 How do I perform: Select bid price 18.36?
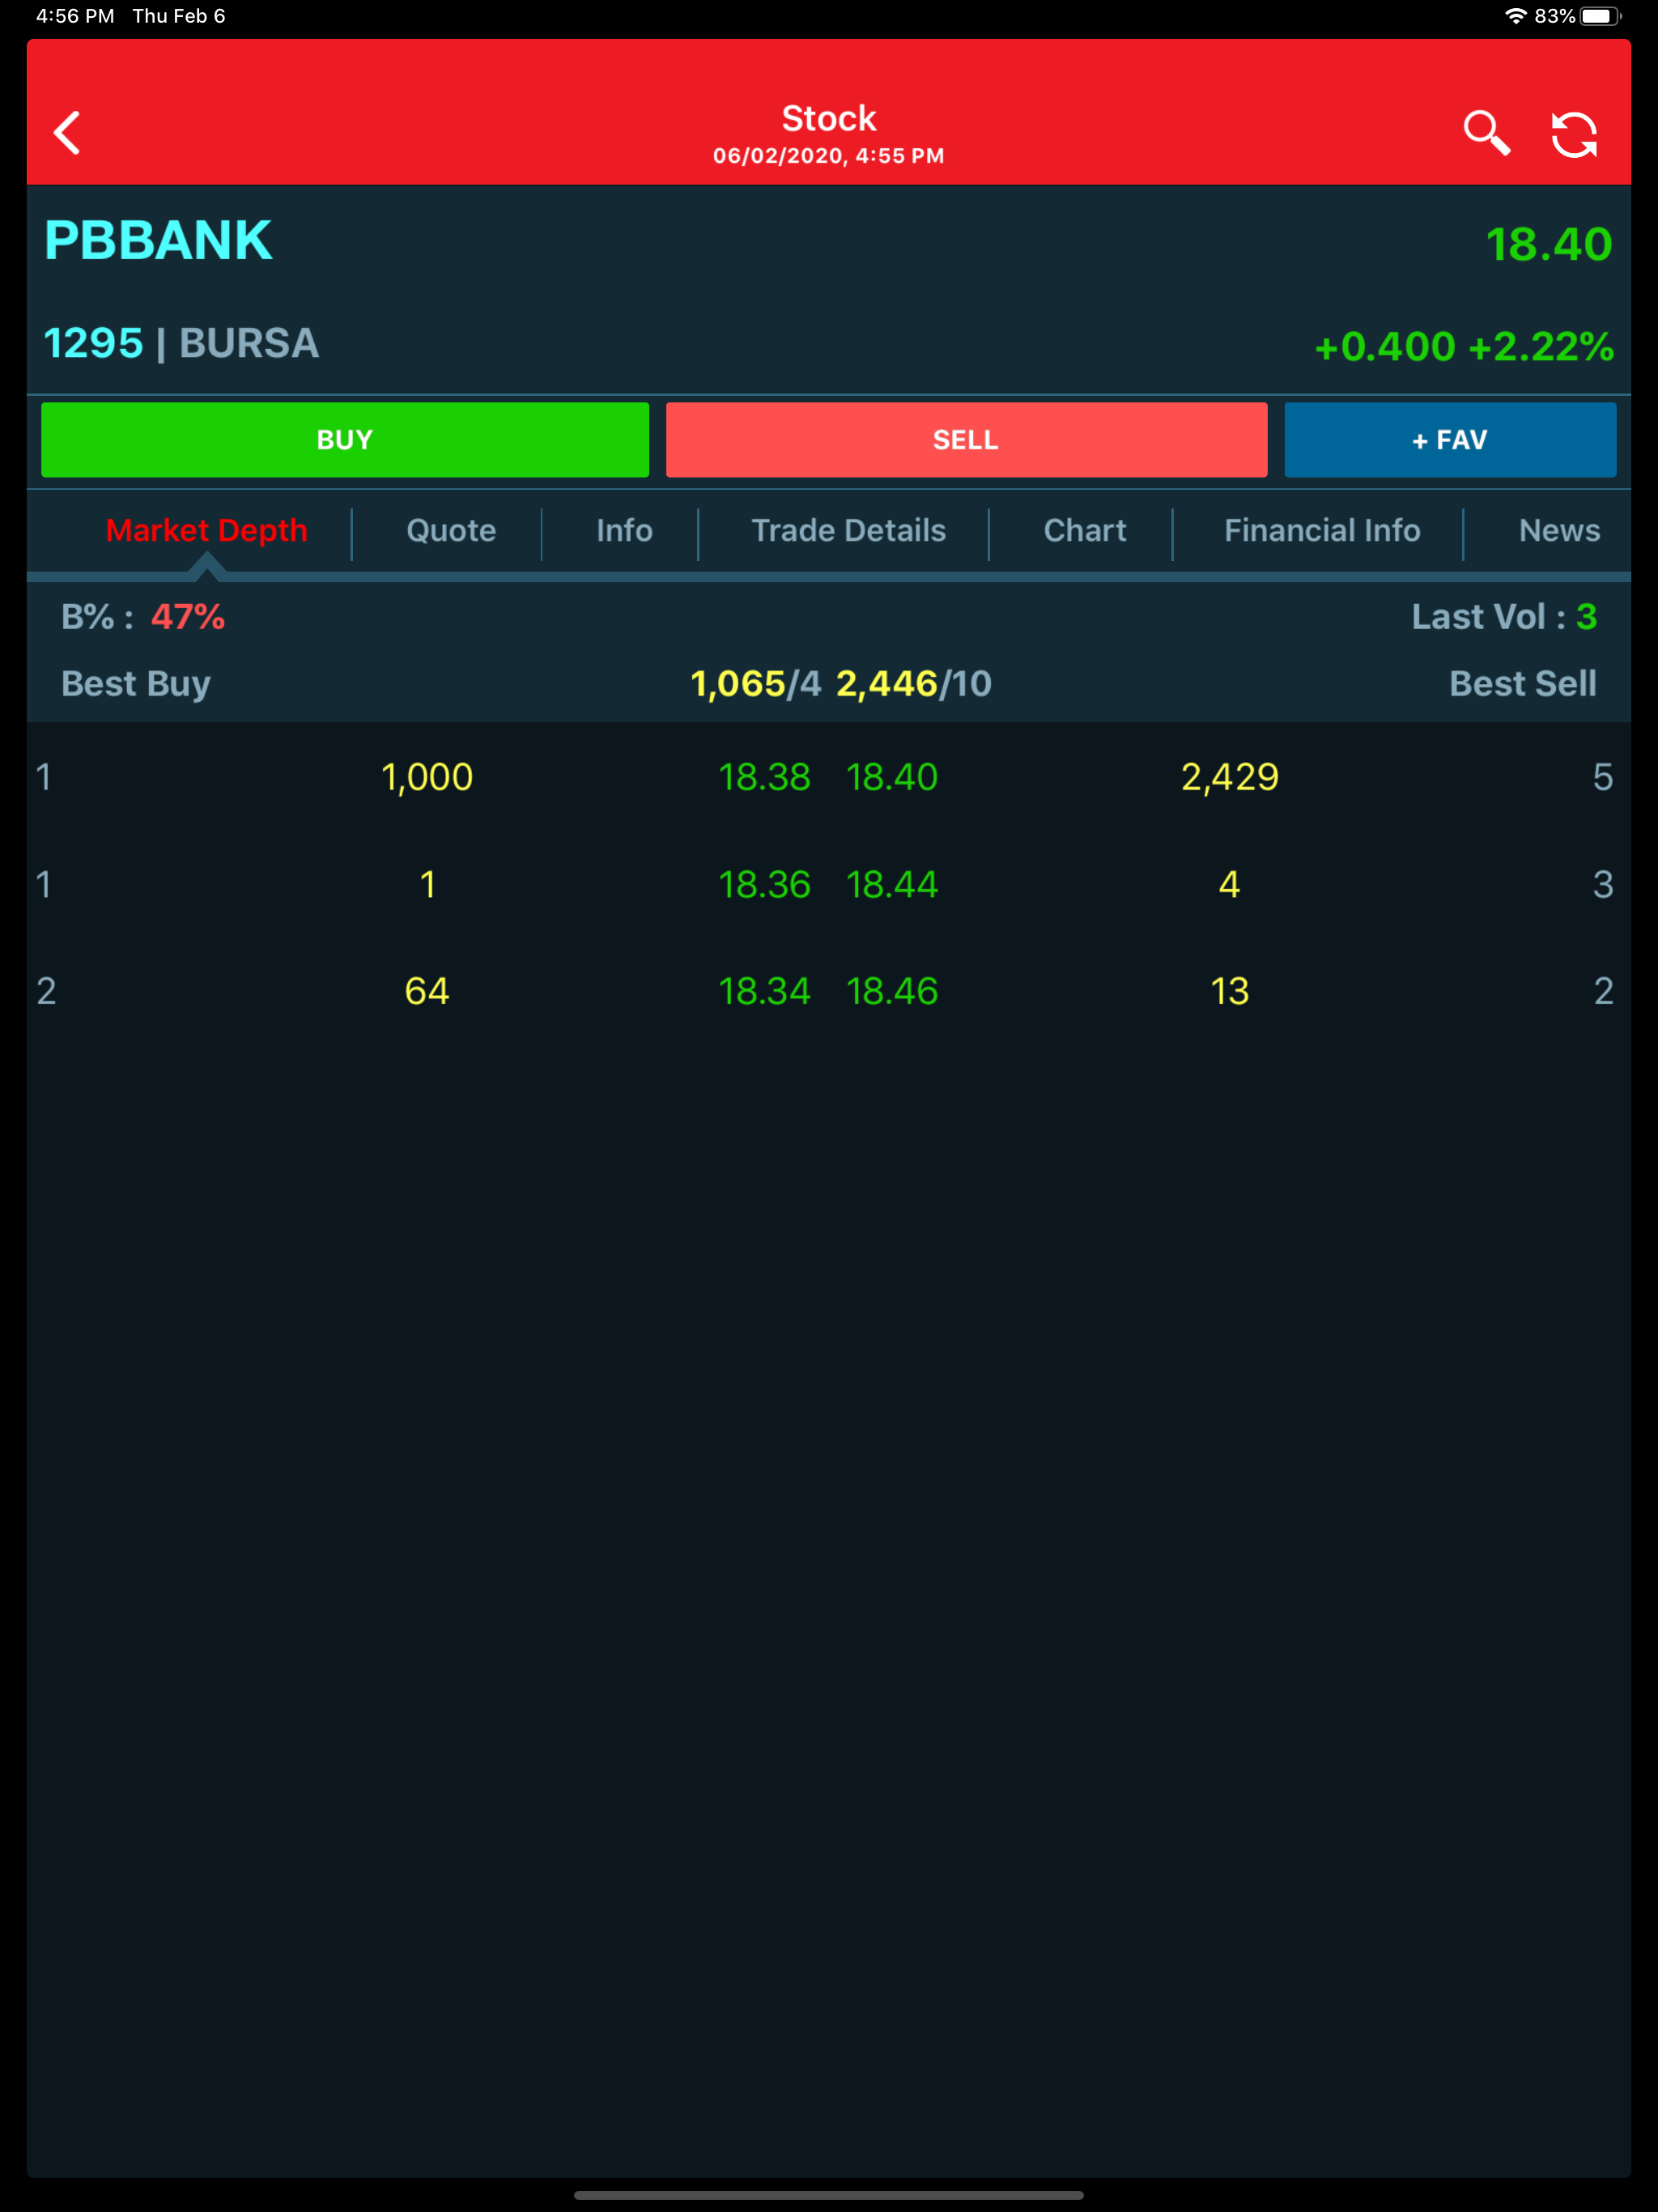765,884
